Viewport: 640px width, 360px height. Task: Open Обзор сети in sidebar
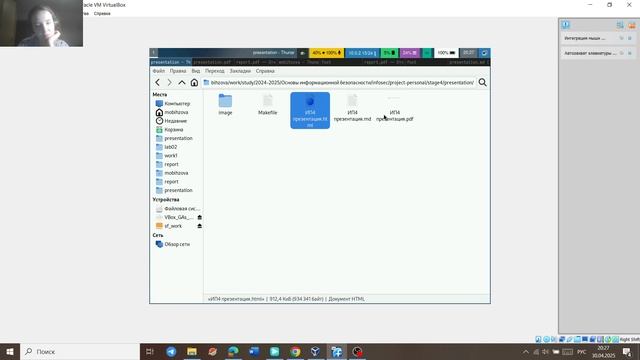[x=173, y=244]
